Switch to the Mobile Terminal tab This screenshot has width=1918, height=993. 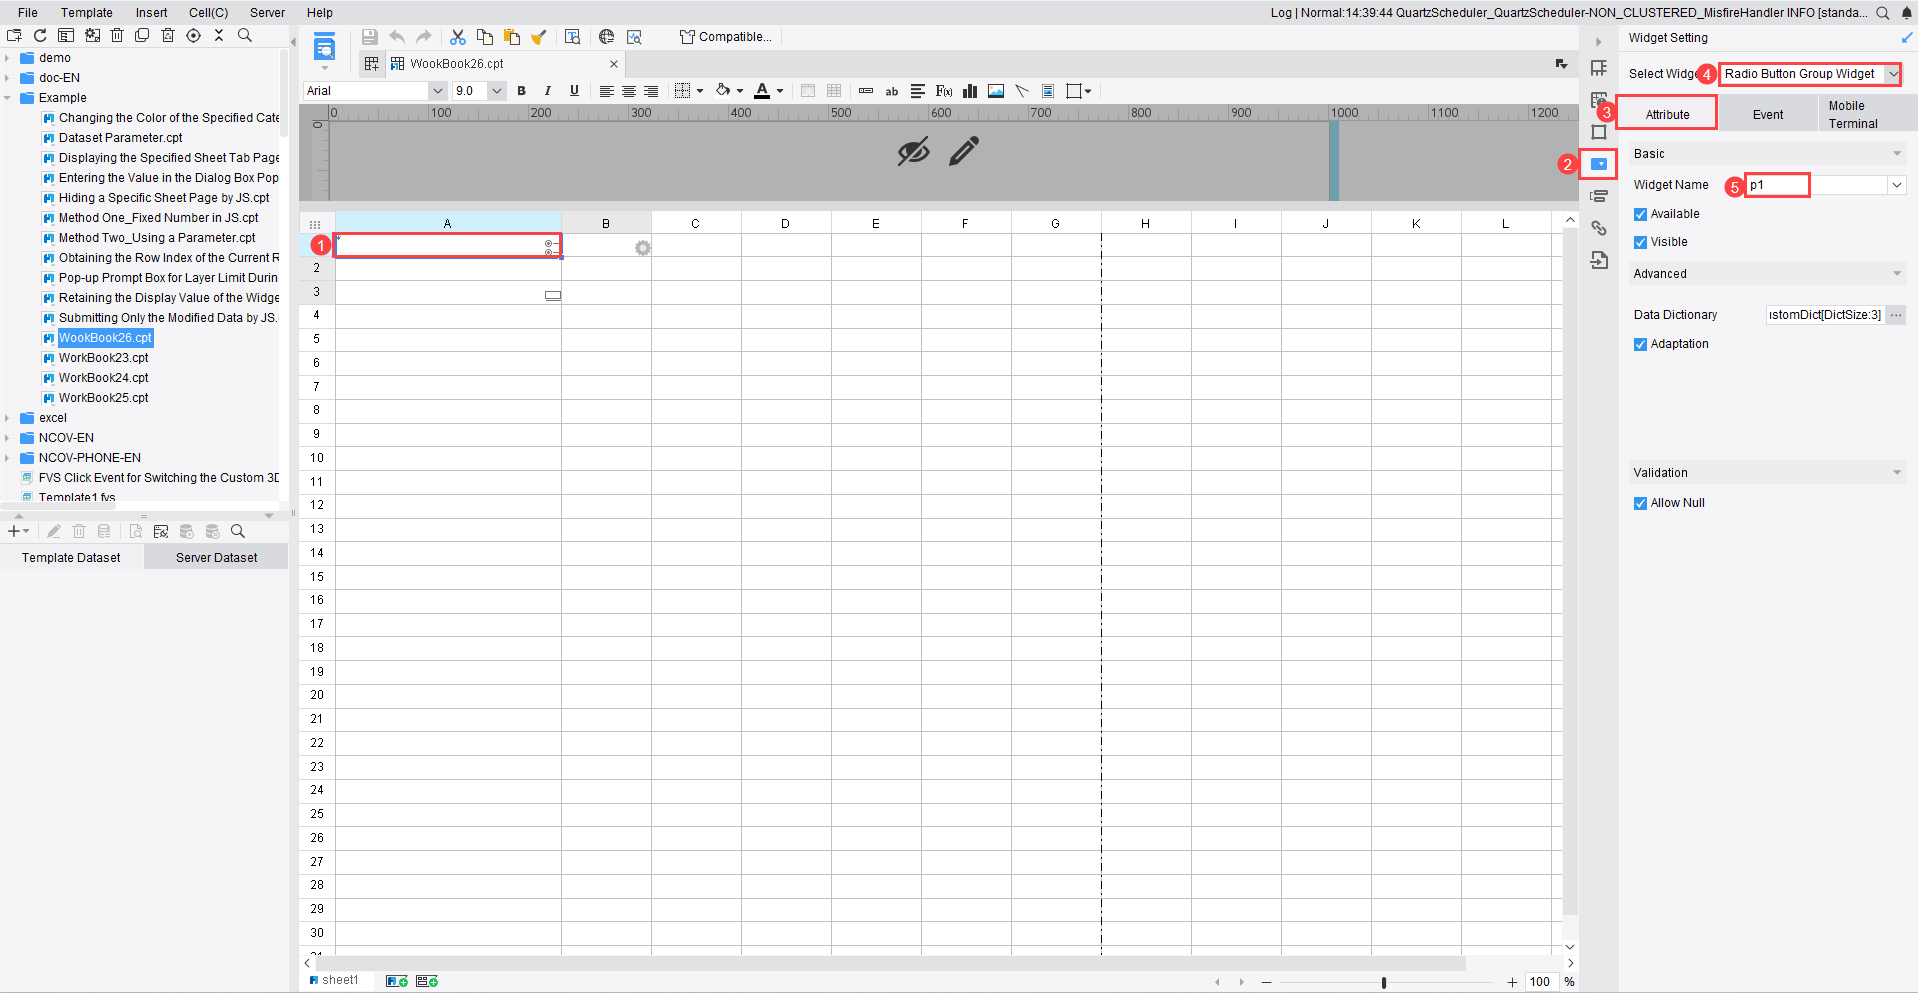pyautogui.click(x=1867, y=115)
